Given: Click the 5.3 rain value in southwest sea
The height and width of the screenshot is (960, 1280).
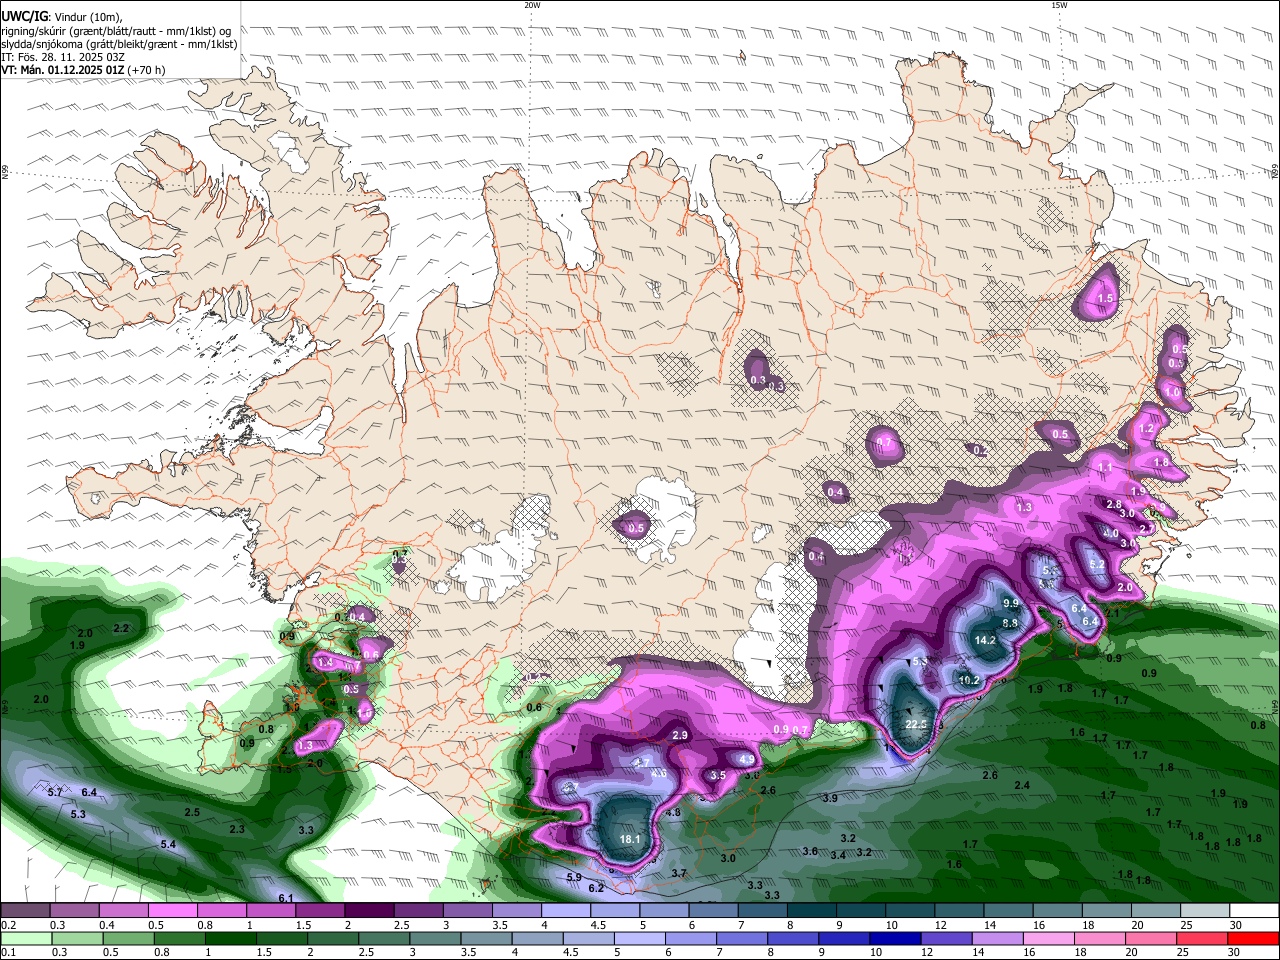Looking at the screenshot, I should (x=78, y=814).
